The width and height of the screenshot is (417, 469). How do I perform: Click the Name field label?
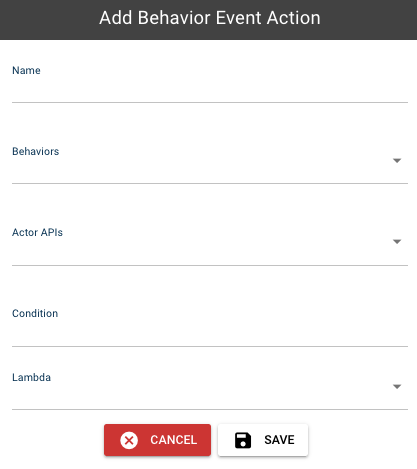26,70
